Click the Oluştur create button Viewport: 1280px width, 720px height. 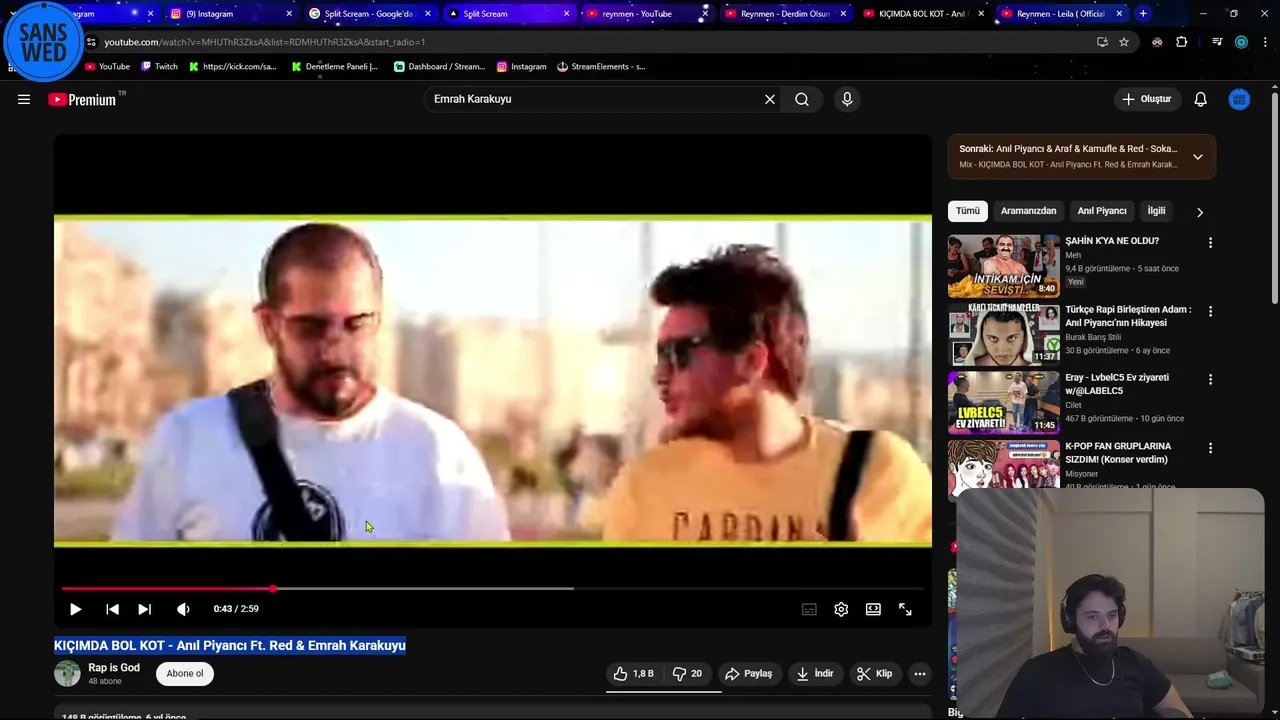click(x=1146, y=99)
